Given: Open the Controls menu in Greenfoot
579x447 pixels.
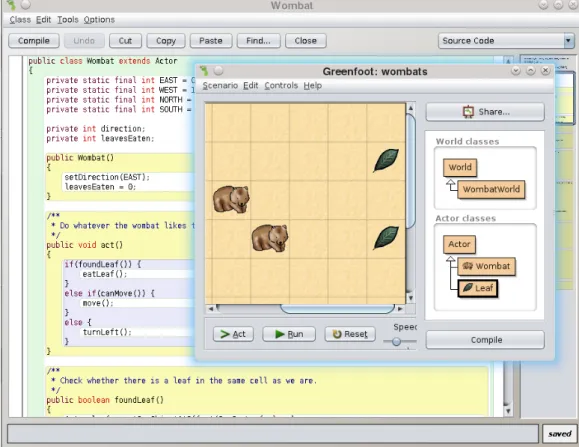Looking at the screenshot, I should [x=281, y=86].
